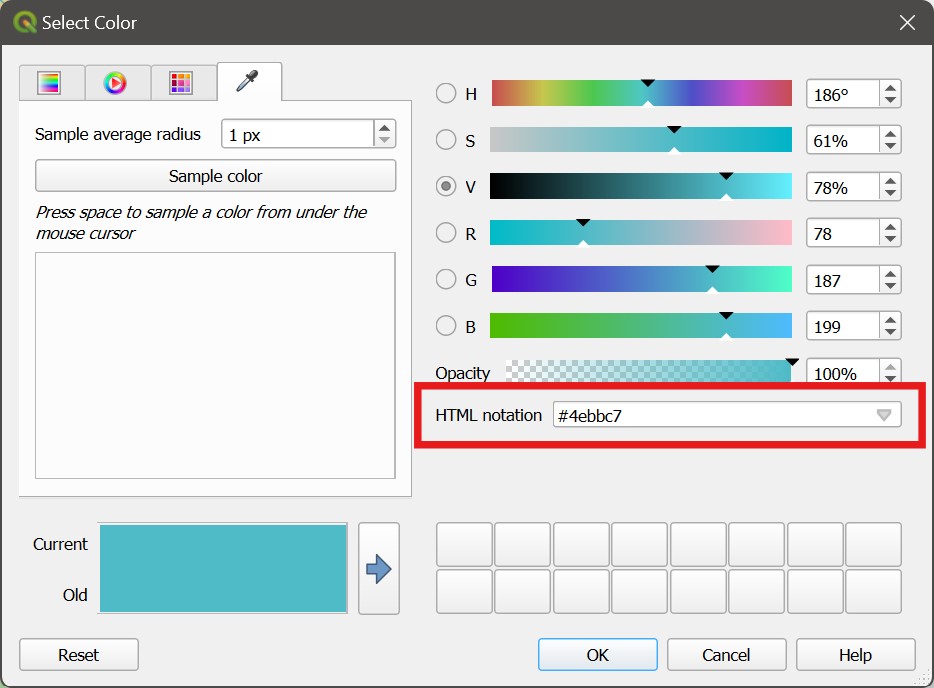The width and height of the screenshot is (934, 688).
Task: Increase the blue value with up arrow
Action: point(890,320)
